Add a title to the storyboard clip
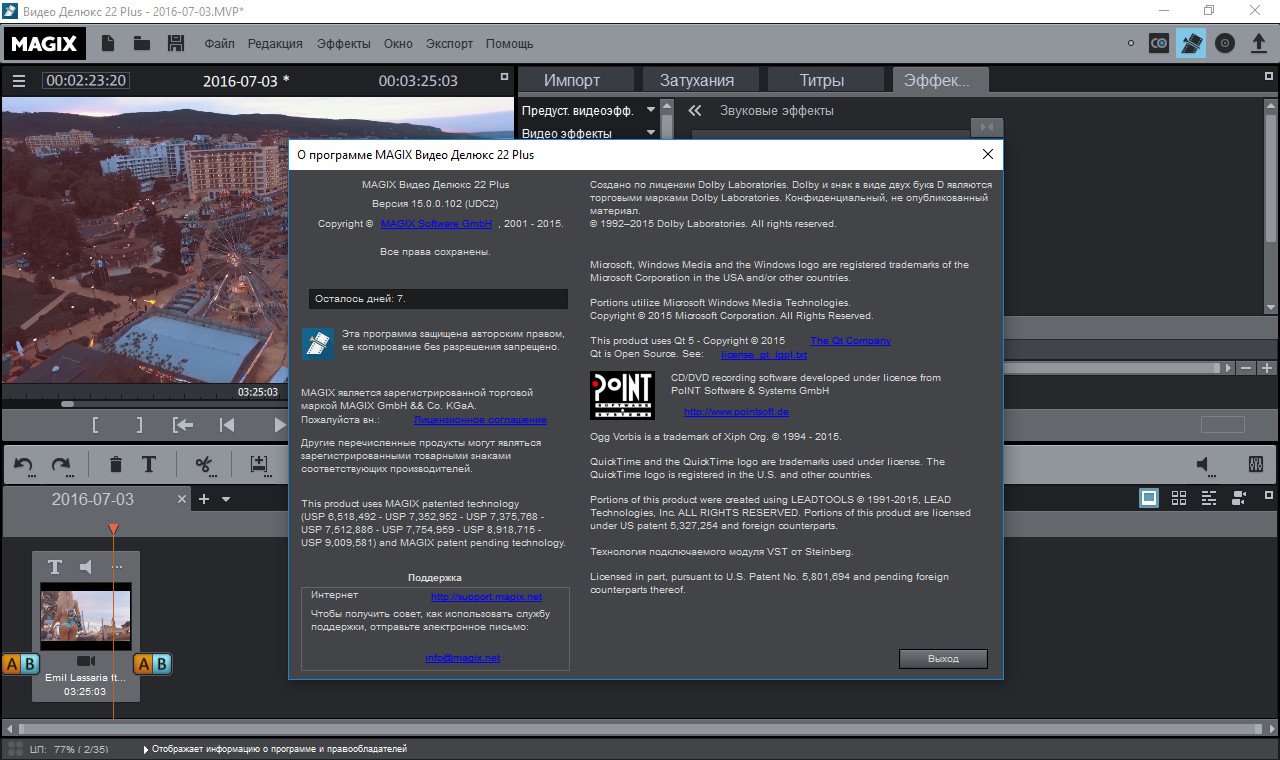Screen dimensions: 1280x760 tap(55, 567)
